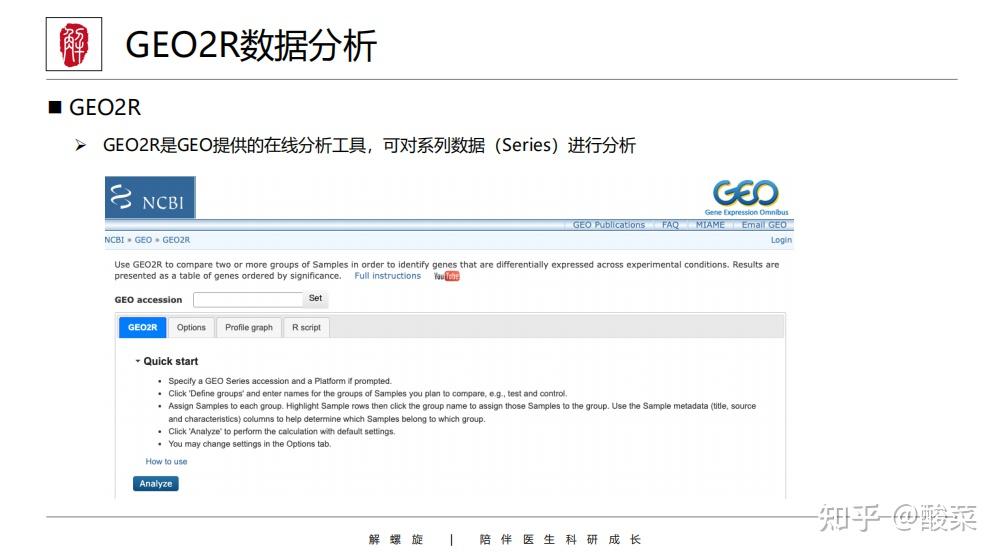Open the How to use link
The height and width of the screenshot is (558, 1003).
(x=166, y=461)
